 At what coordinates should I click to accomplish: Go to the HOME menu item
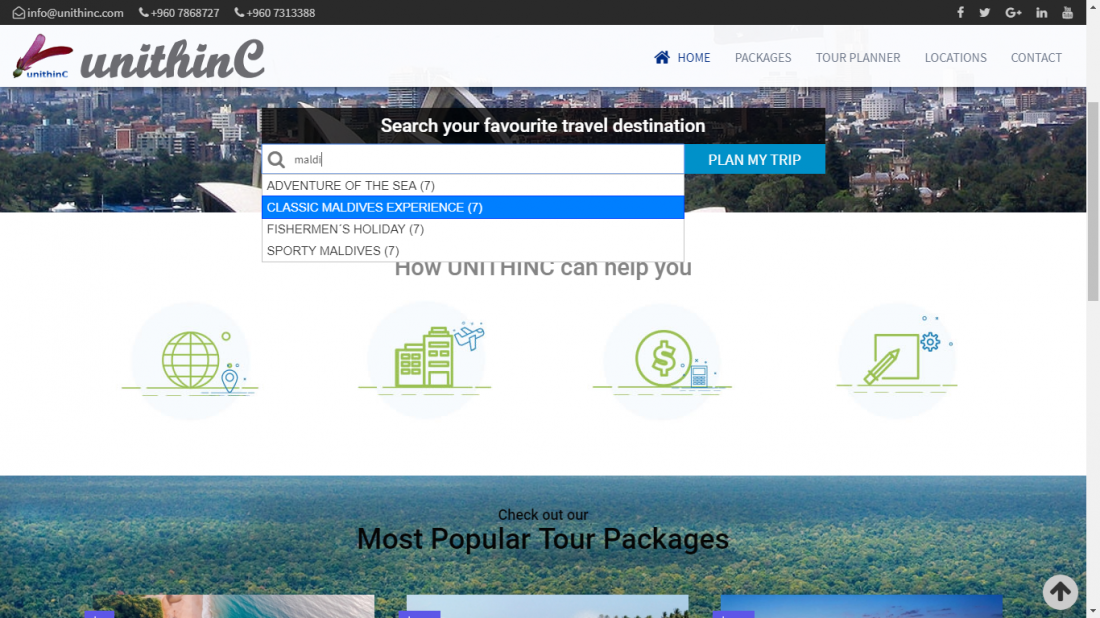pos(693,58)
